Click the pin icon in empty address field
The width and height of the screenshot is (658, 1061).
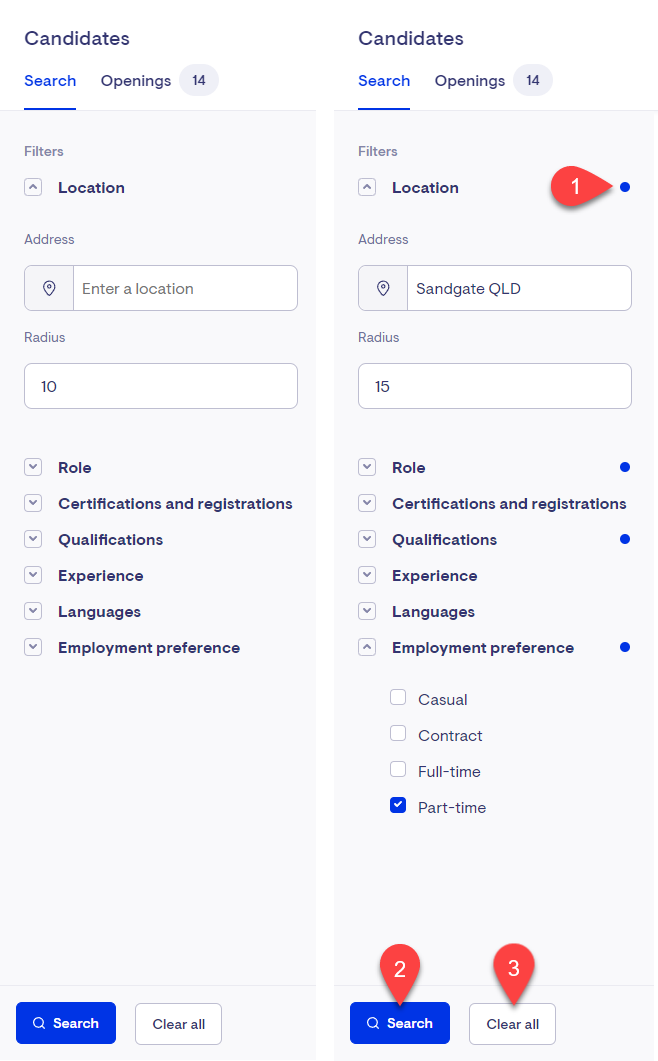49,288
